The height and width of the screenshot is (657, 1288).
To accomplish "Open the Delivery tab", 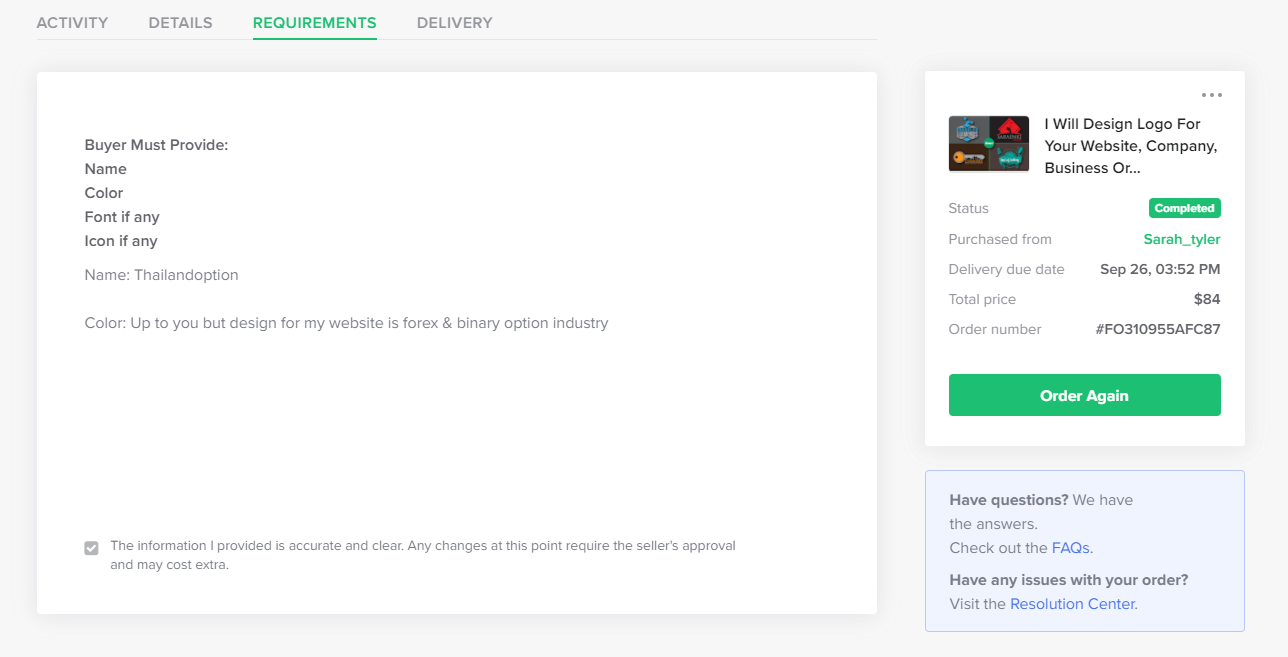I will pyautogui.click(x=455, y=22).
